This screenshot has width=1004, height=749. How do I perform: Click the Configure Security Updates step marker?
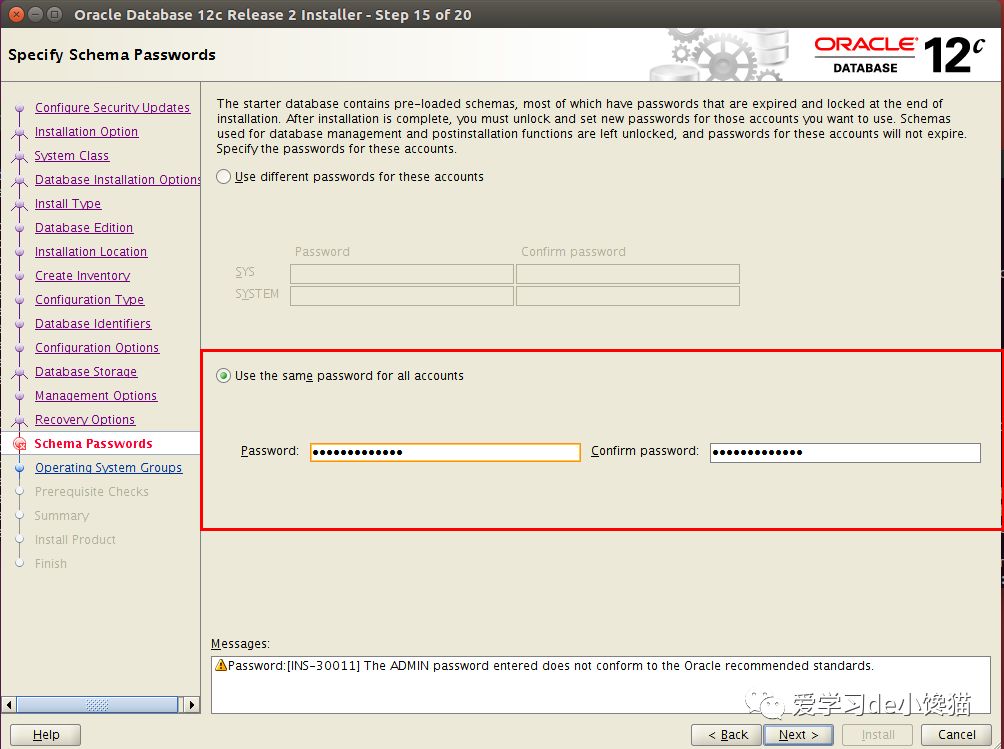[x=20, y=108]
